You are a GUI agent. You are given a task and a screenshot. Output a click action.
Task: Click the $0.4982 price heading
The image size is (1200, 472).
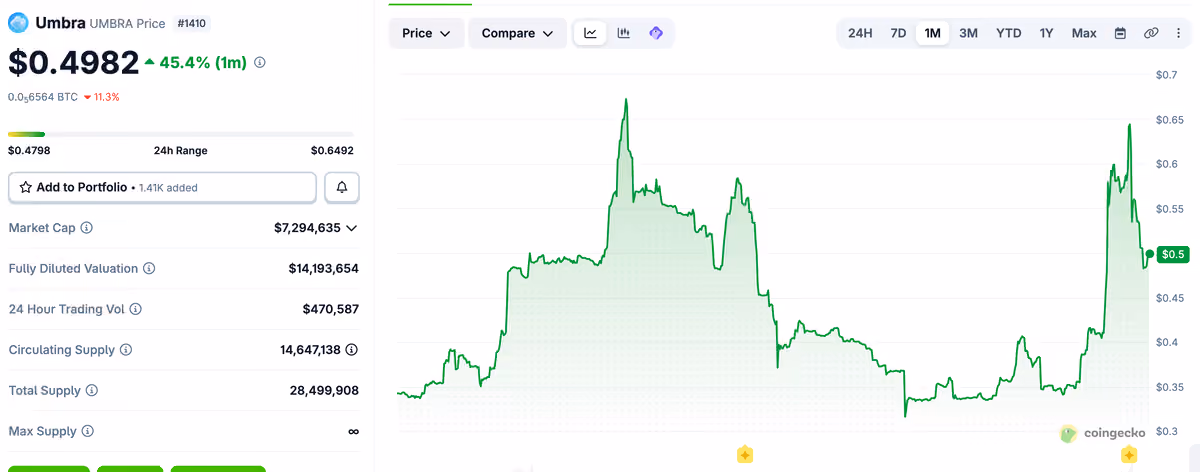[x=73, y=62]
